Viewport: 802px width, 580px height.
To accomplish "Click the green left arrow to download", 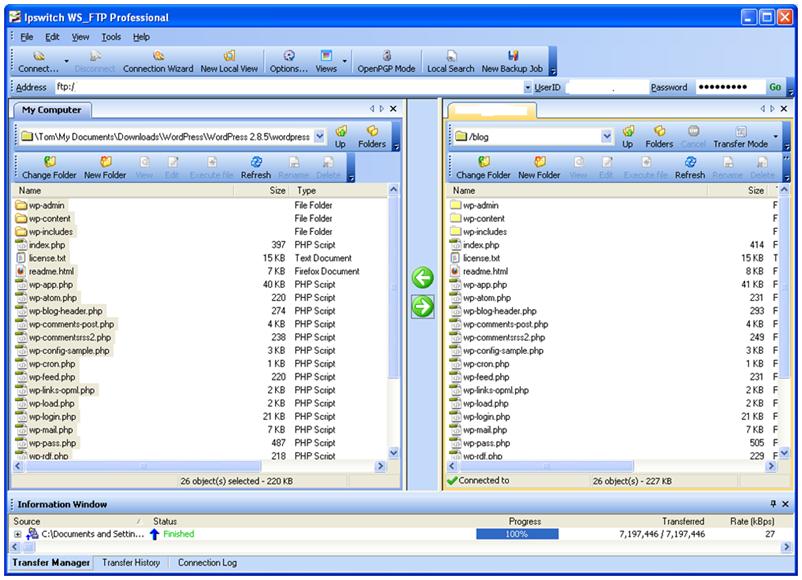I will [422, 278].
